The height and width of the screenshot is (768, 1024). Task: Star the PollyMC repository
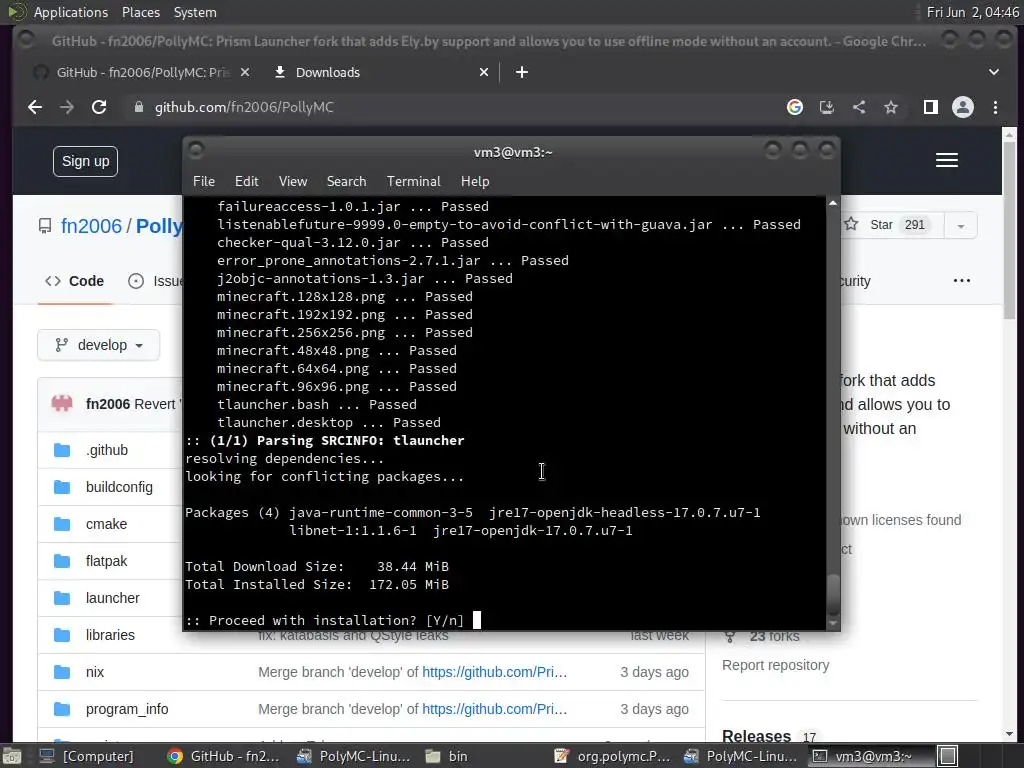(x=888, y=225)
